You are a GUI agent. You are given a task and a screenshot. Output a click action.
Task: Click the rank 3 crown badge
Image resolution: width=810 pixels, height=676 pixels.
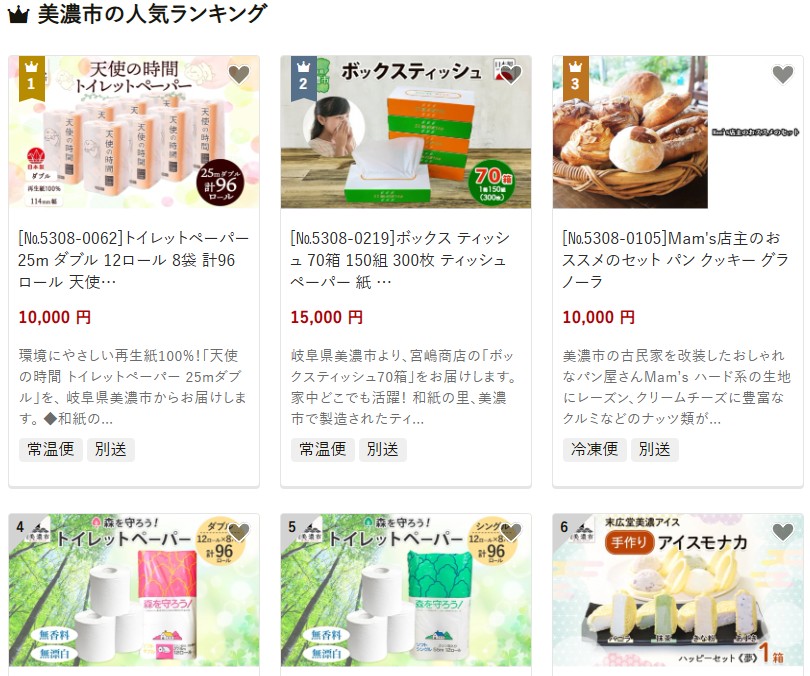tap(575, 78)
